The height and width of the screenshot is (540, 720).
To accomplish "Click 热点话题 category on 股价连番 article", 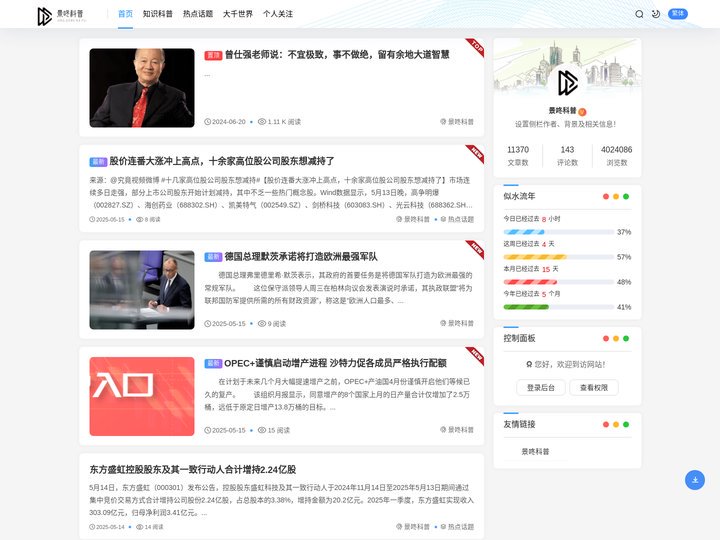I will 457,219.
